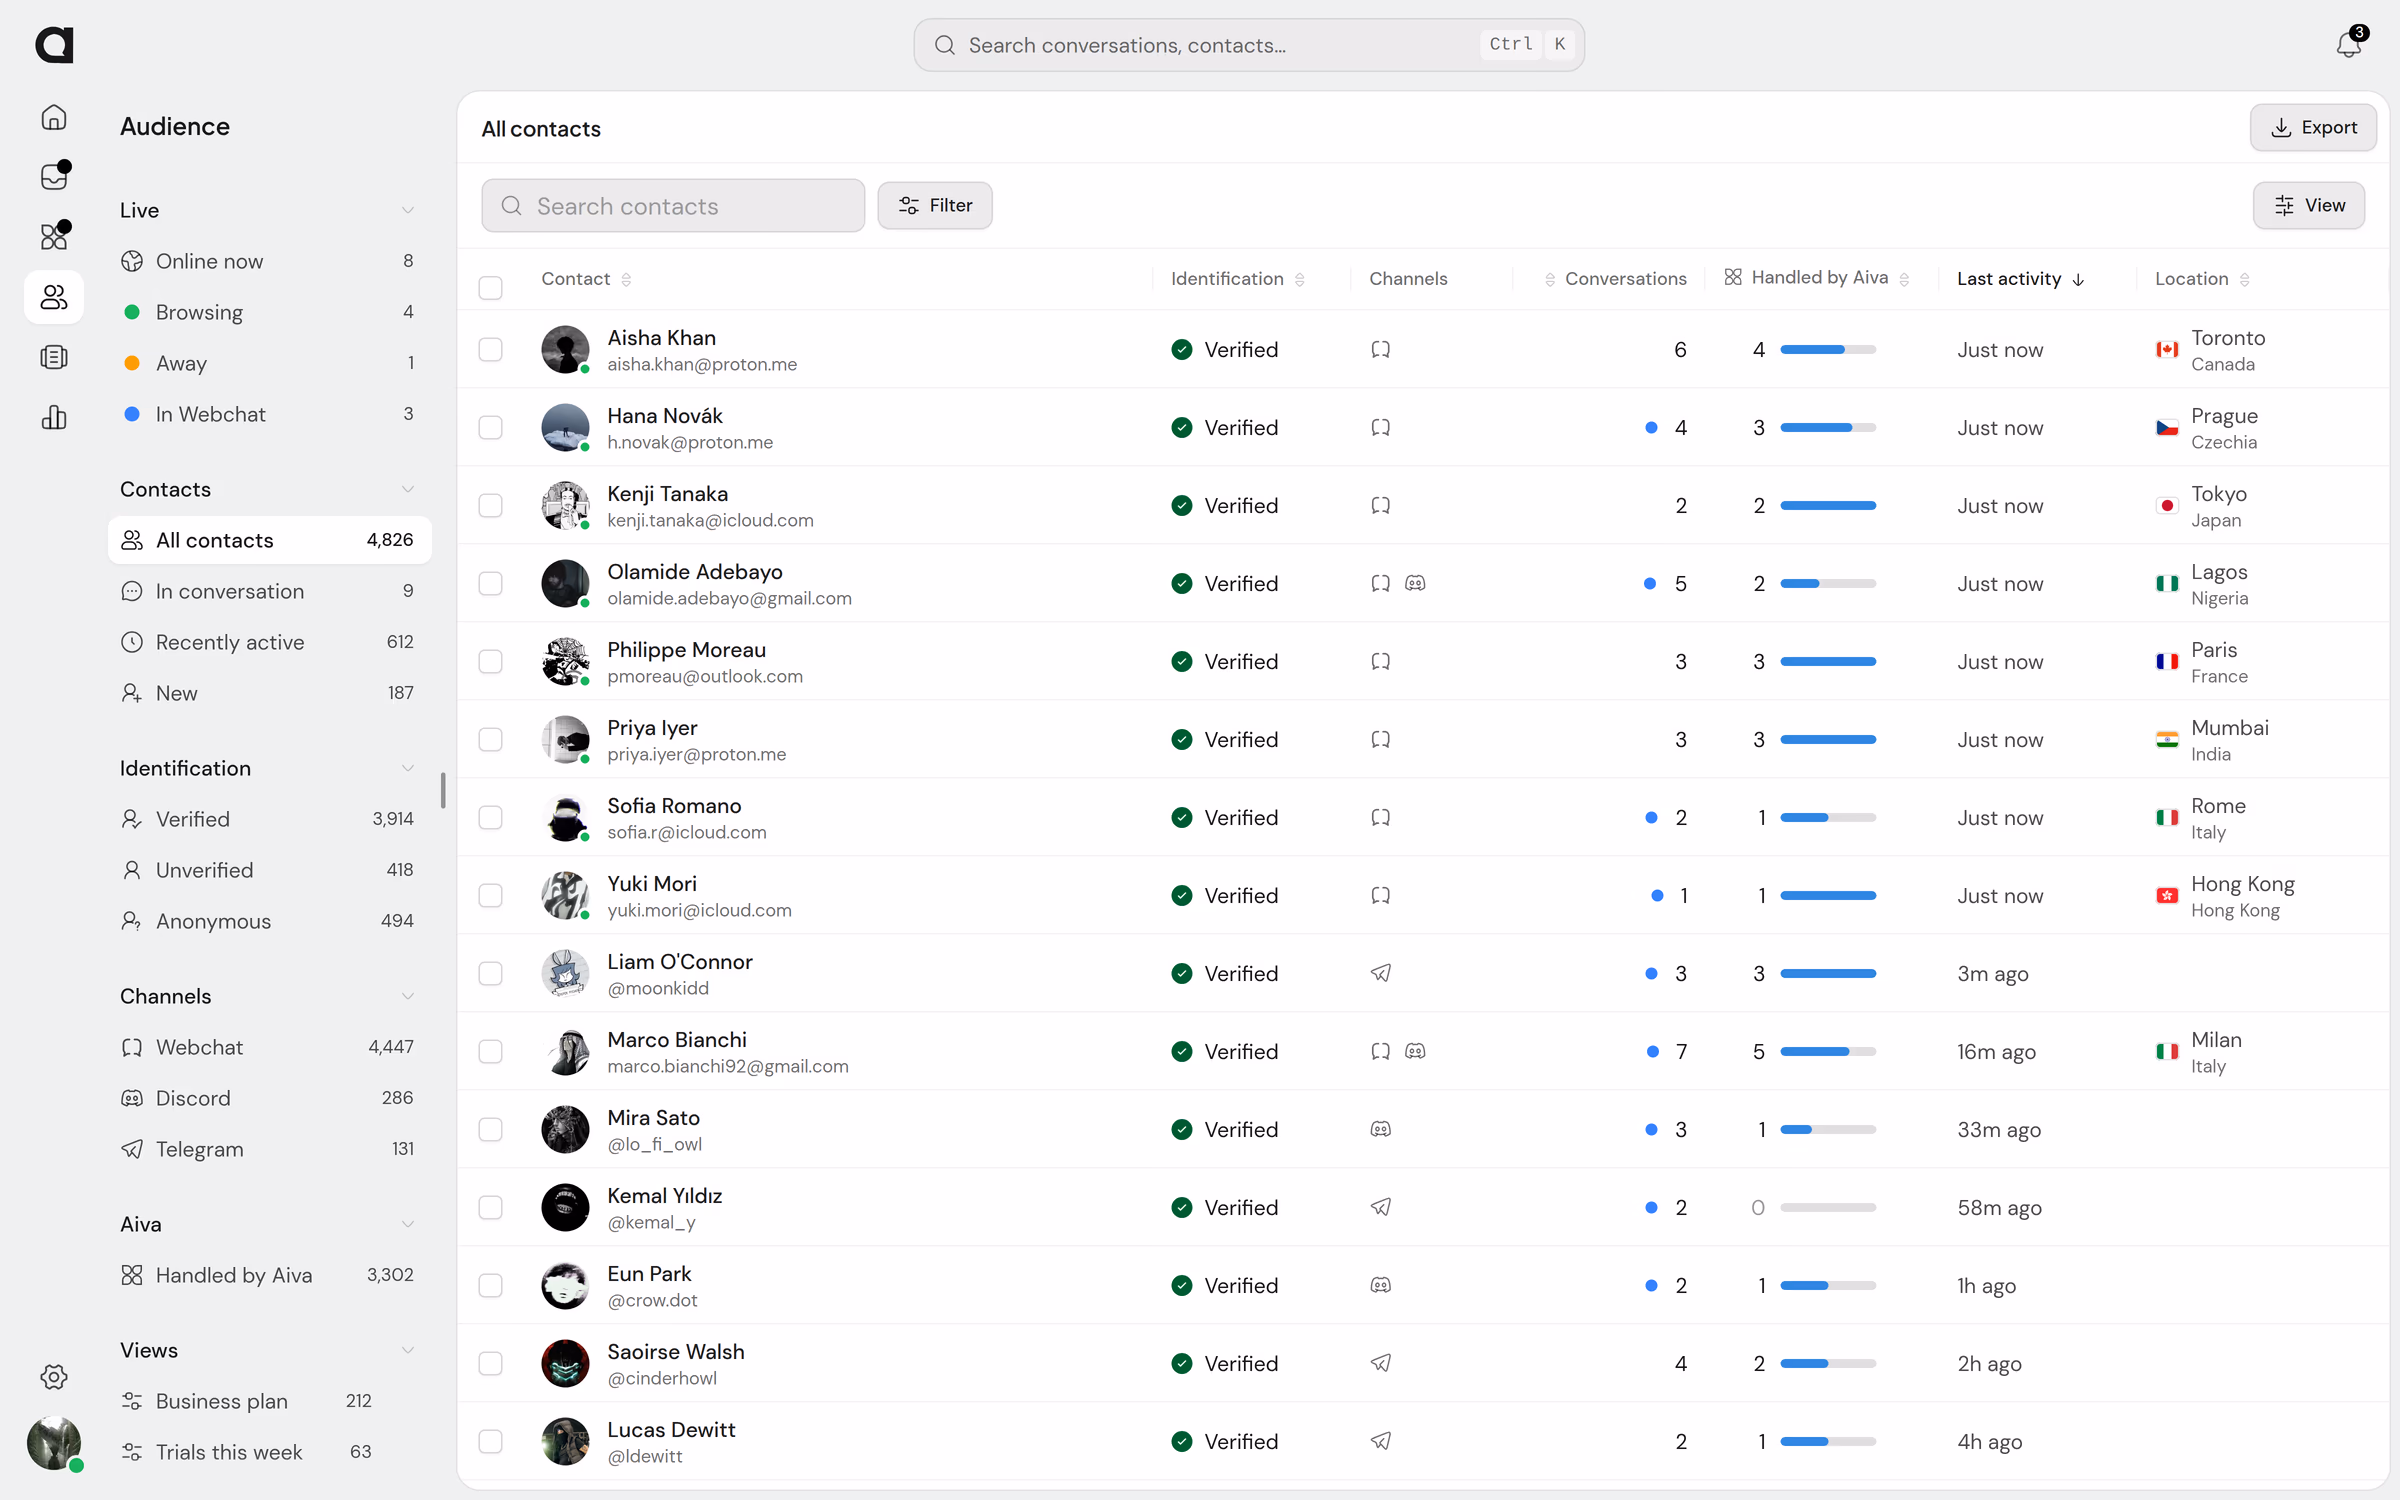Check the box for Kenji Tanaka
Viewport: 2400px width, 1500px height.
point(490,505)
